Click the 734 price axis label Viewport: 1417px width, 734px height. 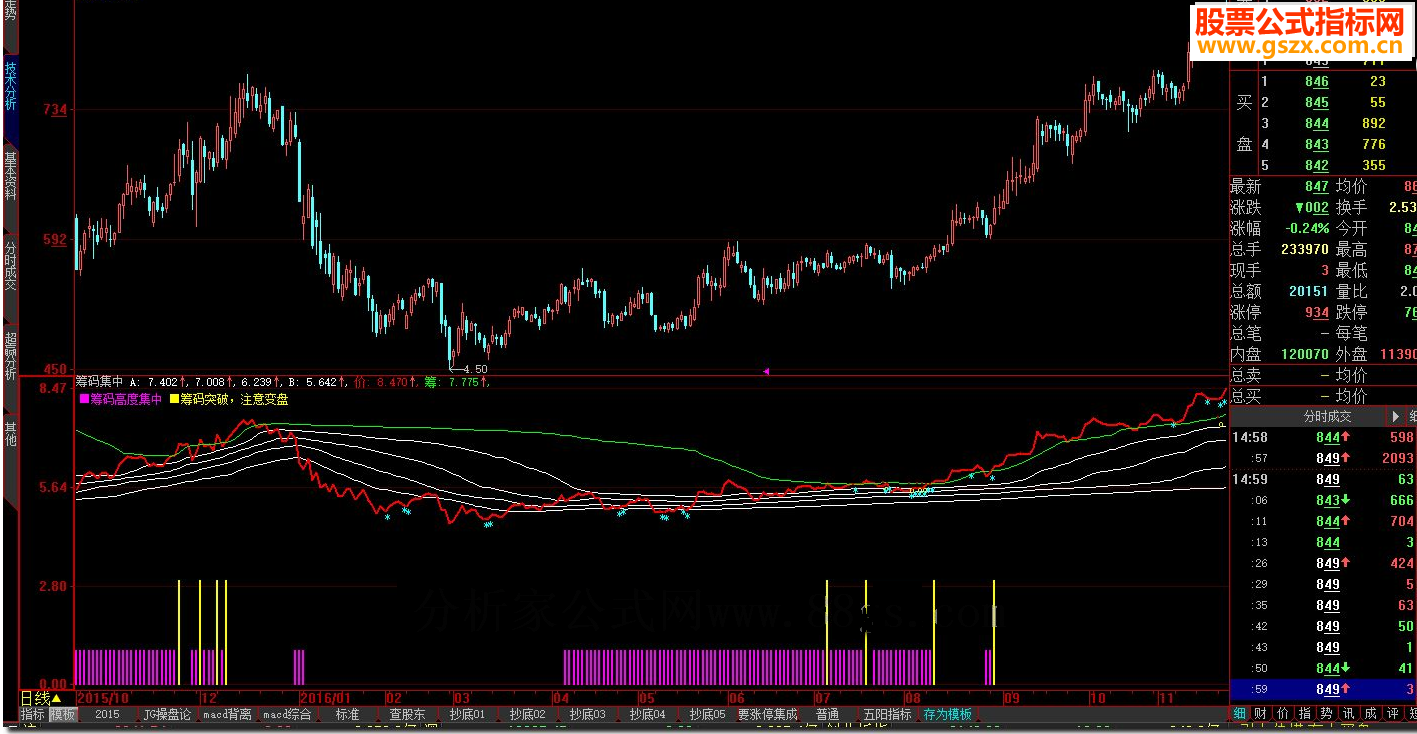tap(55, 110)
